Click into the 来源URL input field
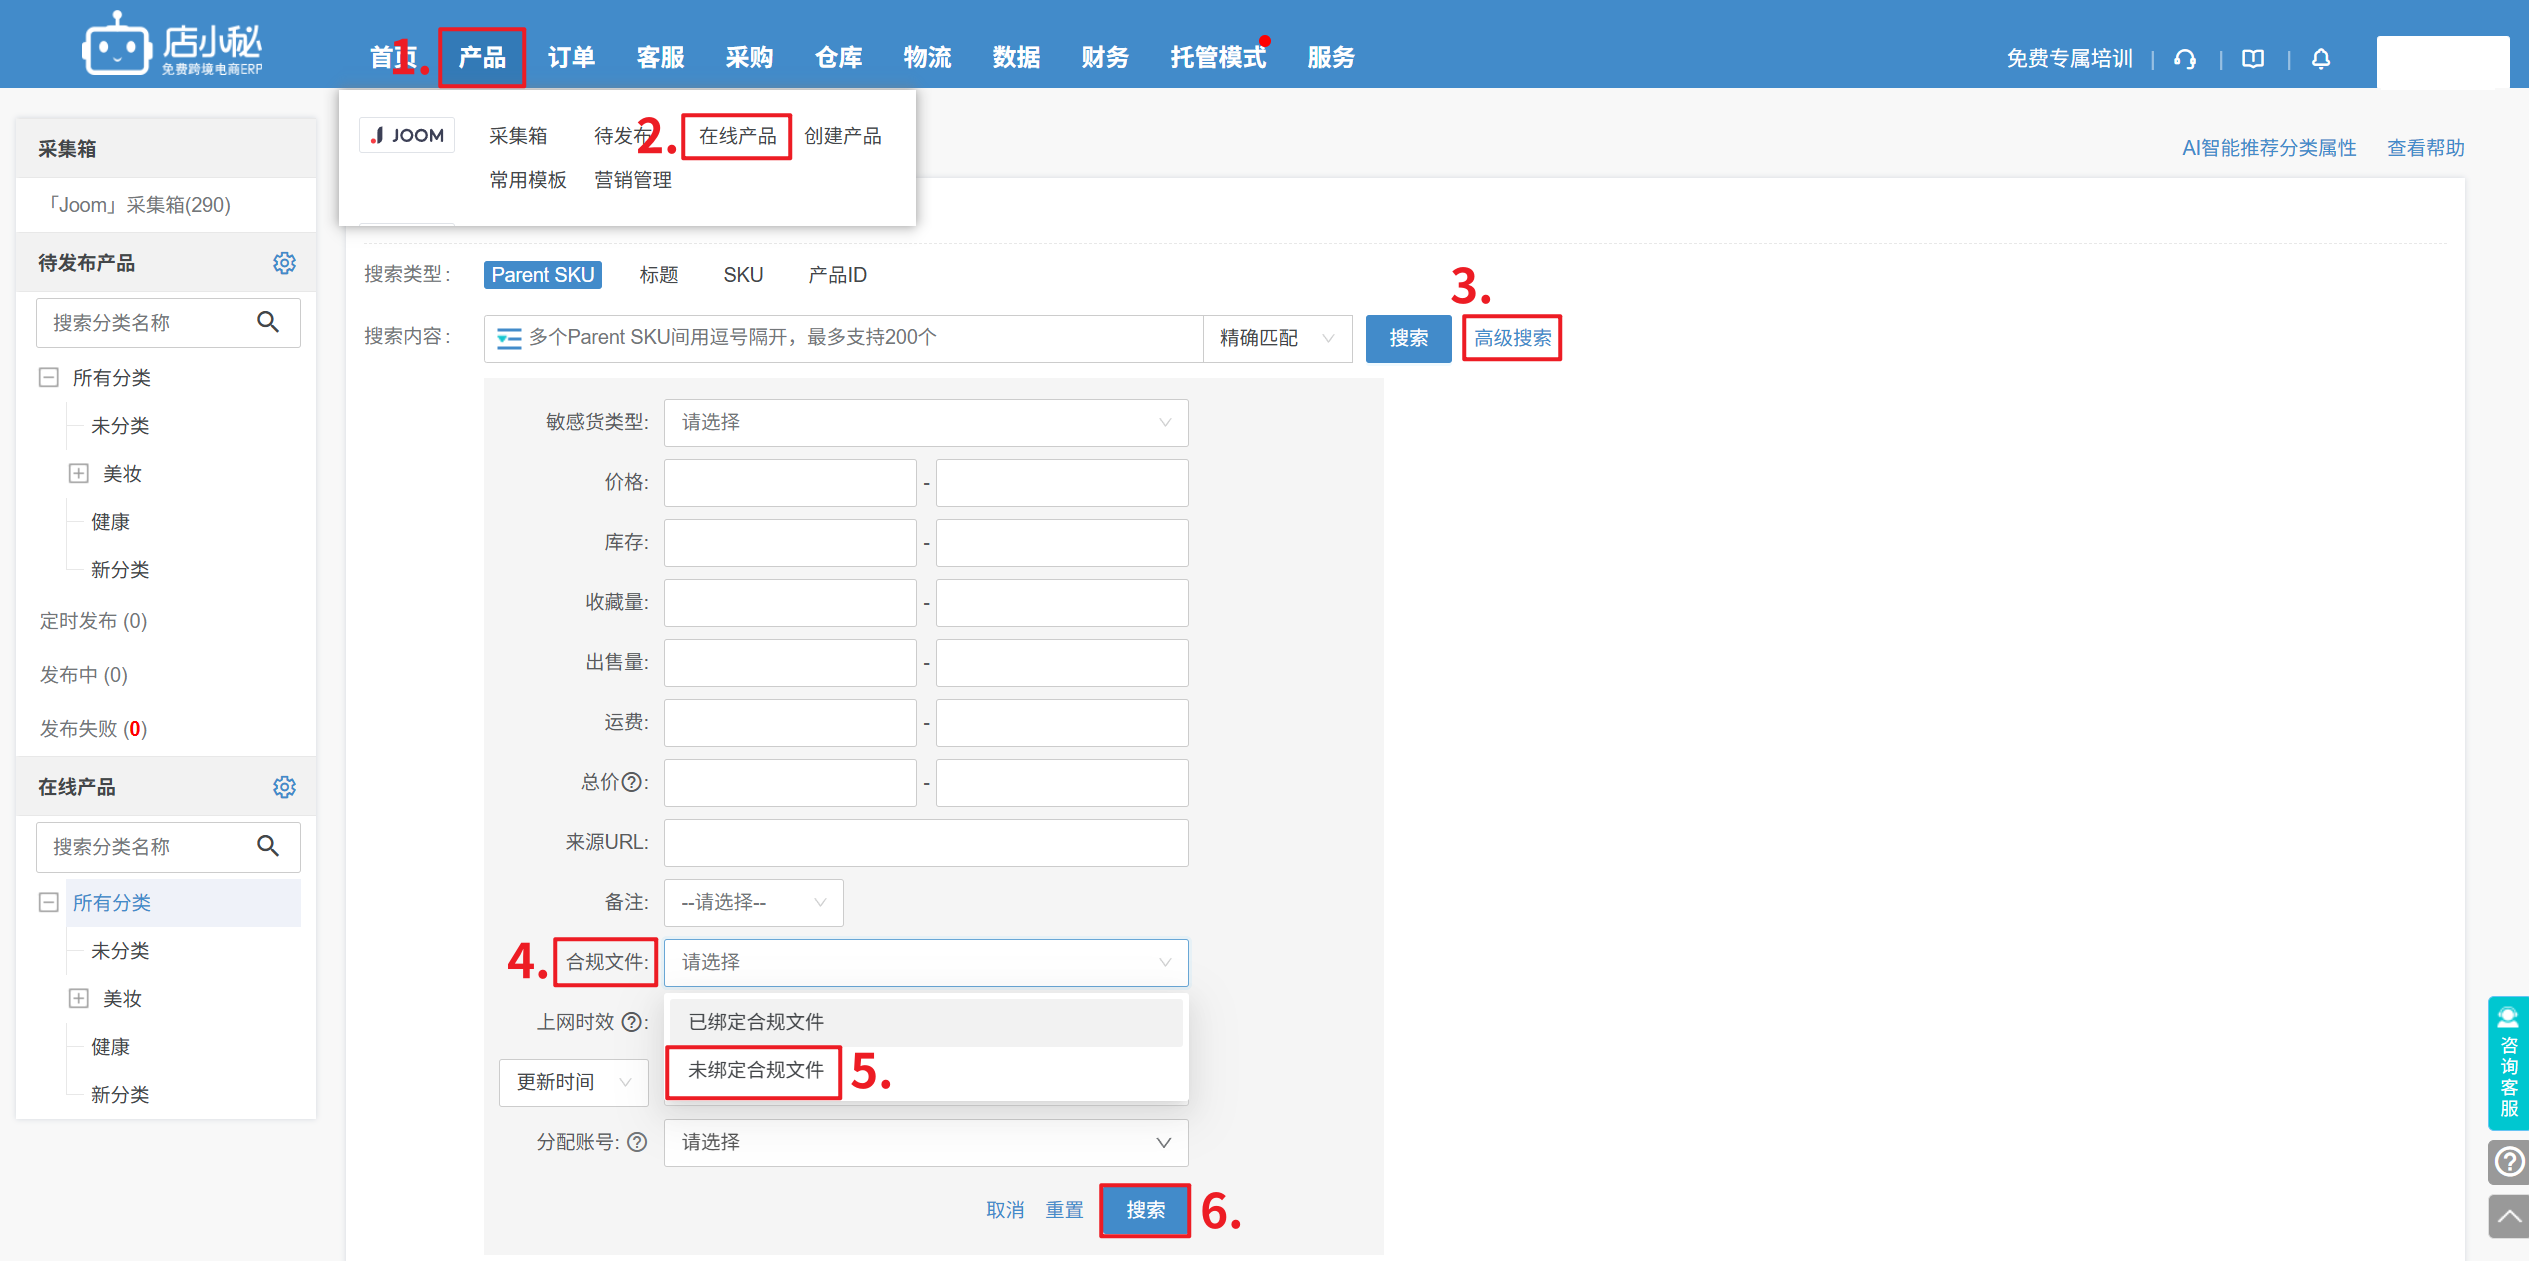2529x1261 pixels. (x=925, y=843)
